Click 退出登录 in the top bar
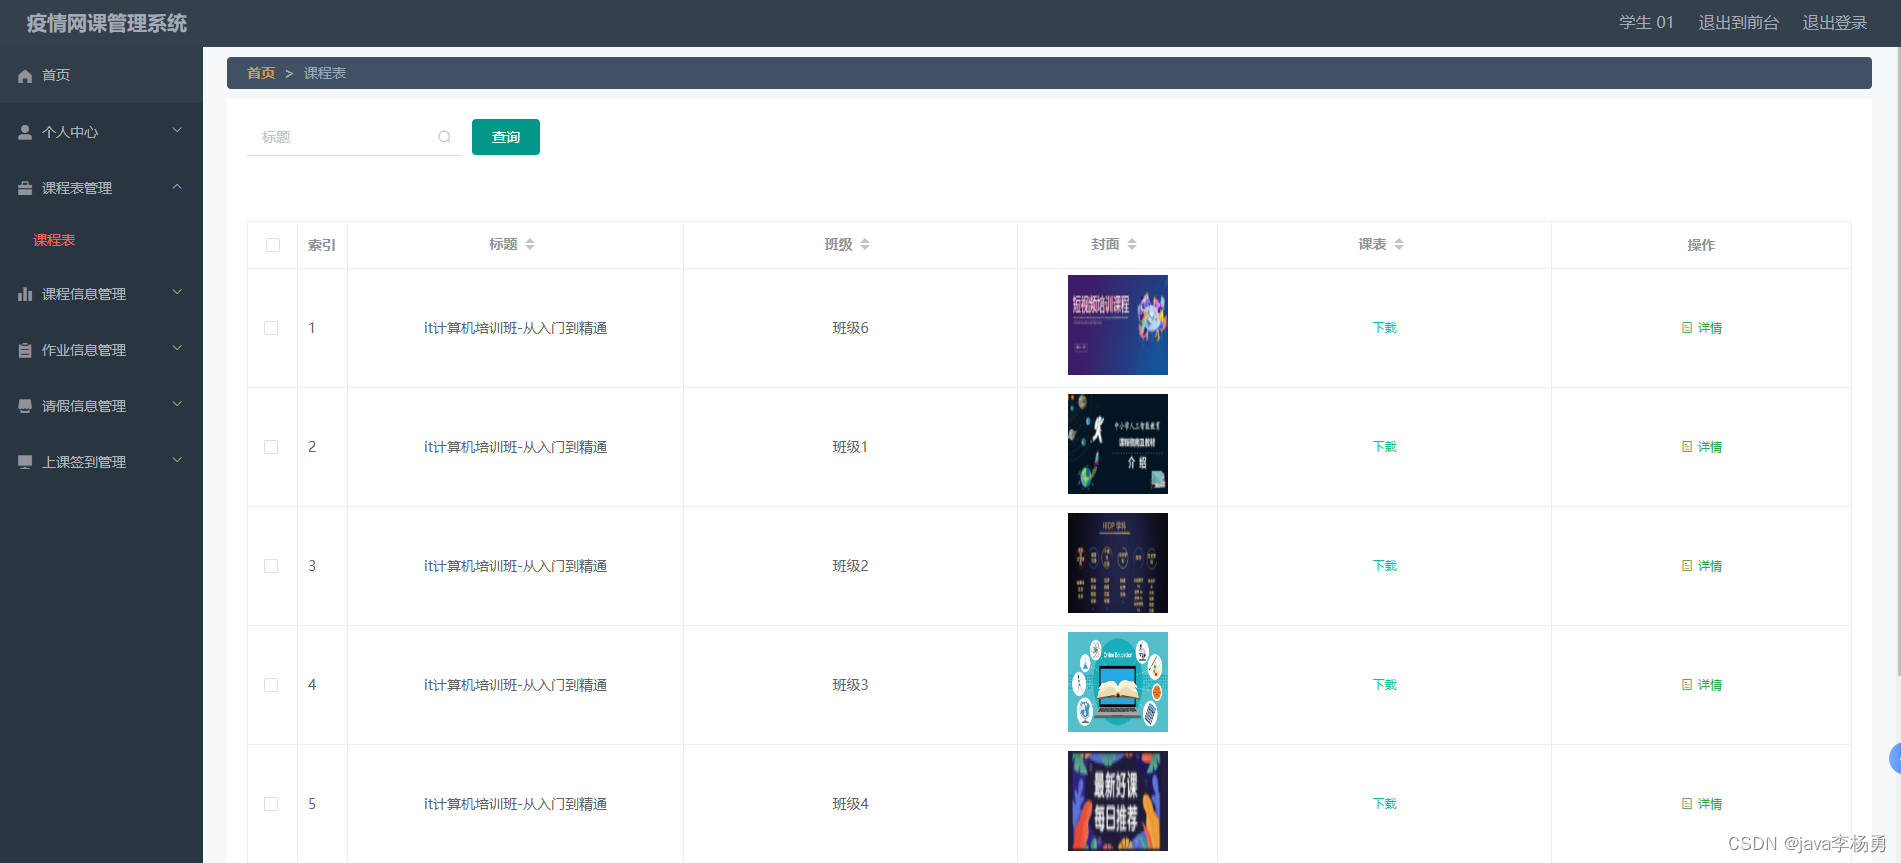Image resolution: width=1901 pixels, height=863 pixels. click(x=1835, y=22)
